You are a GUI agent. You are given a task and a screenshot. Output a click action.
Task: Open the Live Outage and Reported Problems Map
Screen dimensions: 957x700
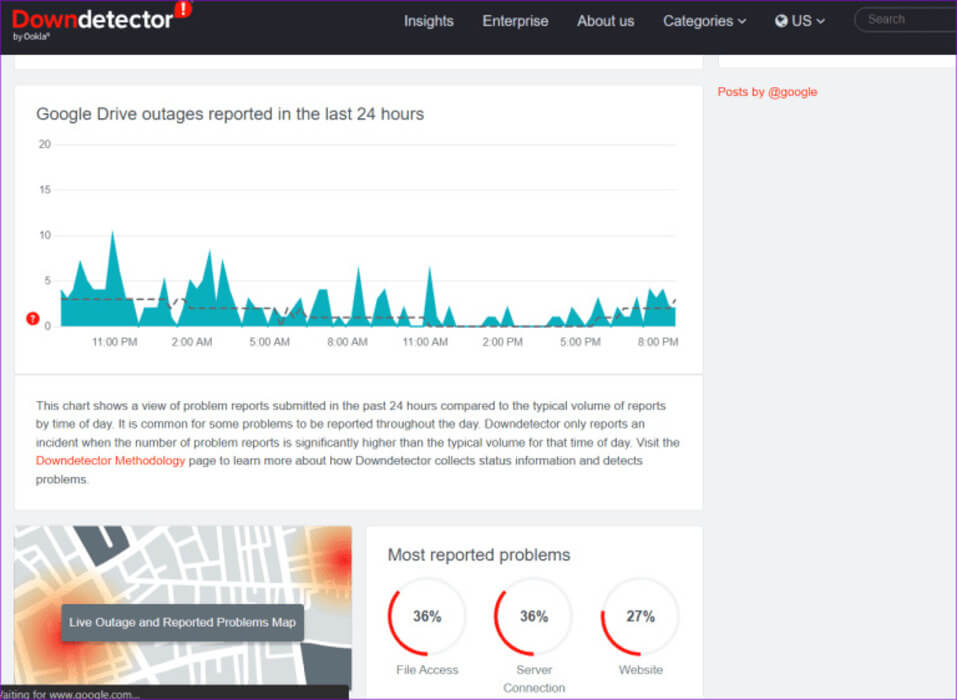click(182, 622)
